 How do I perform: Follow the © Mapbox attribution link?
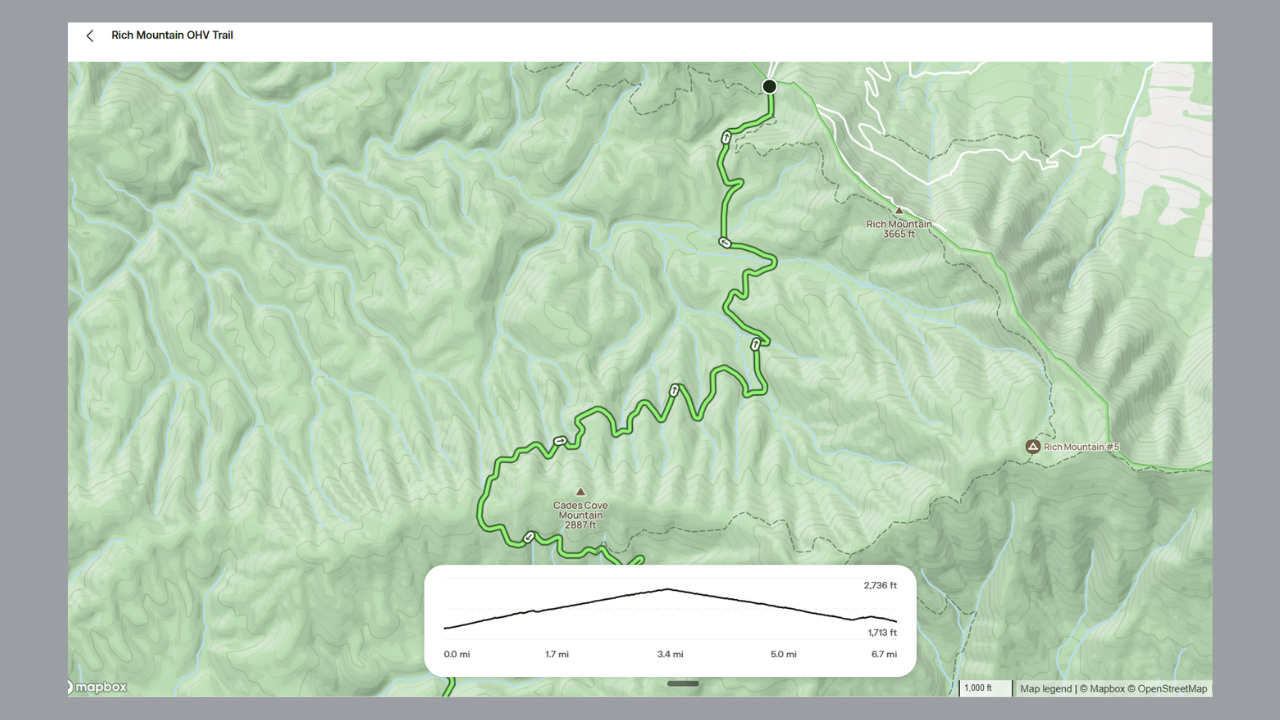point(1103,689)
